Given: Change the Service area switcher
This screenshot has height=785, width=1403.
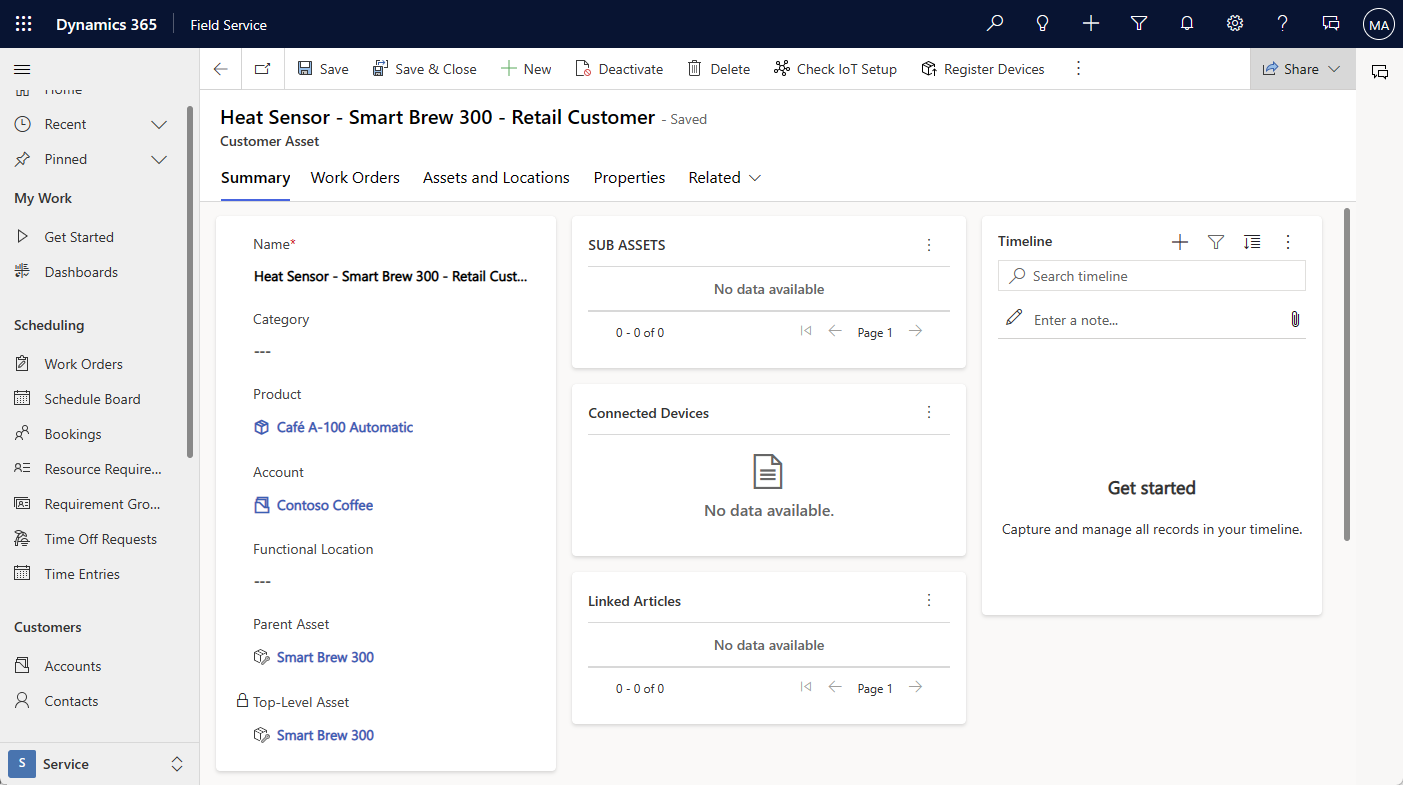Looking at the screenshot, I should pos(97,764).
